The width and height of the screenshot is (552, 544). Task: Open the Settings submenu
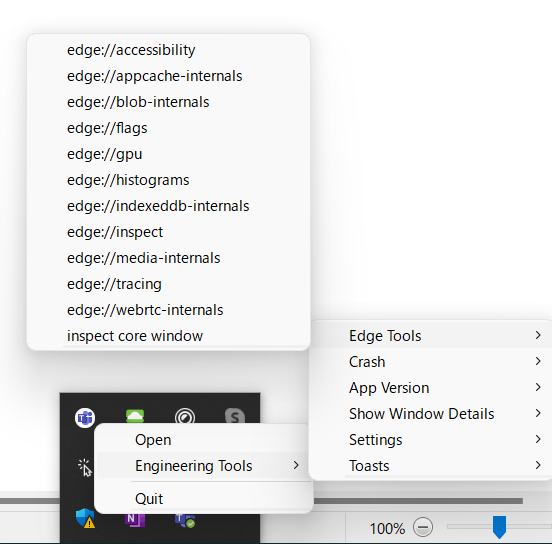tap(431, 440)
